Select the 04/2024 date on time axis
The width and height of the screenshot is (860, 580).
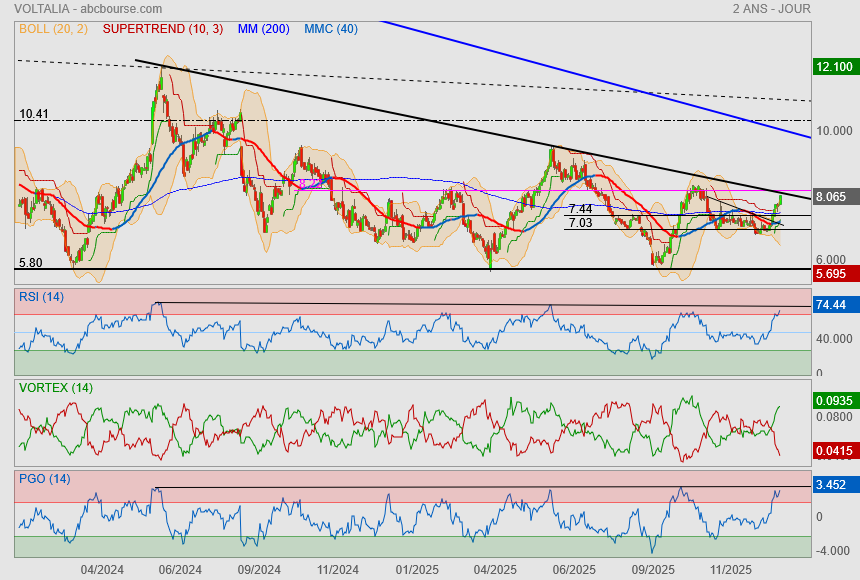[x=102, y=569]
